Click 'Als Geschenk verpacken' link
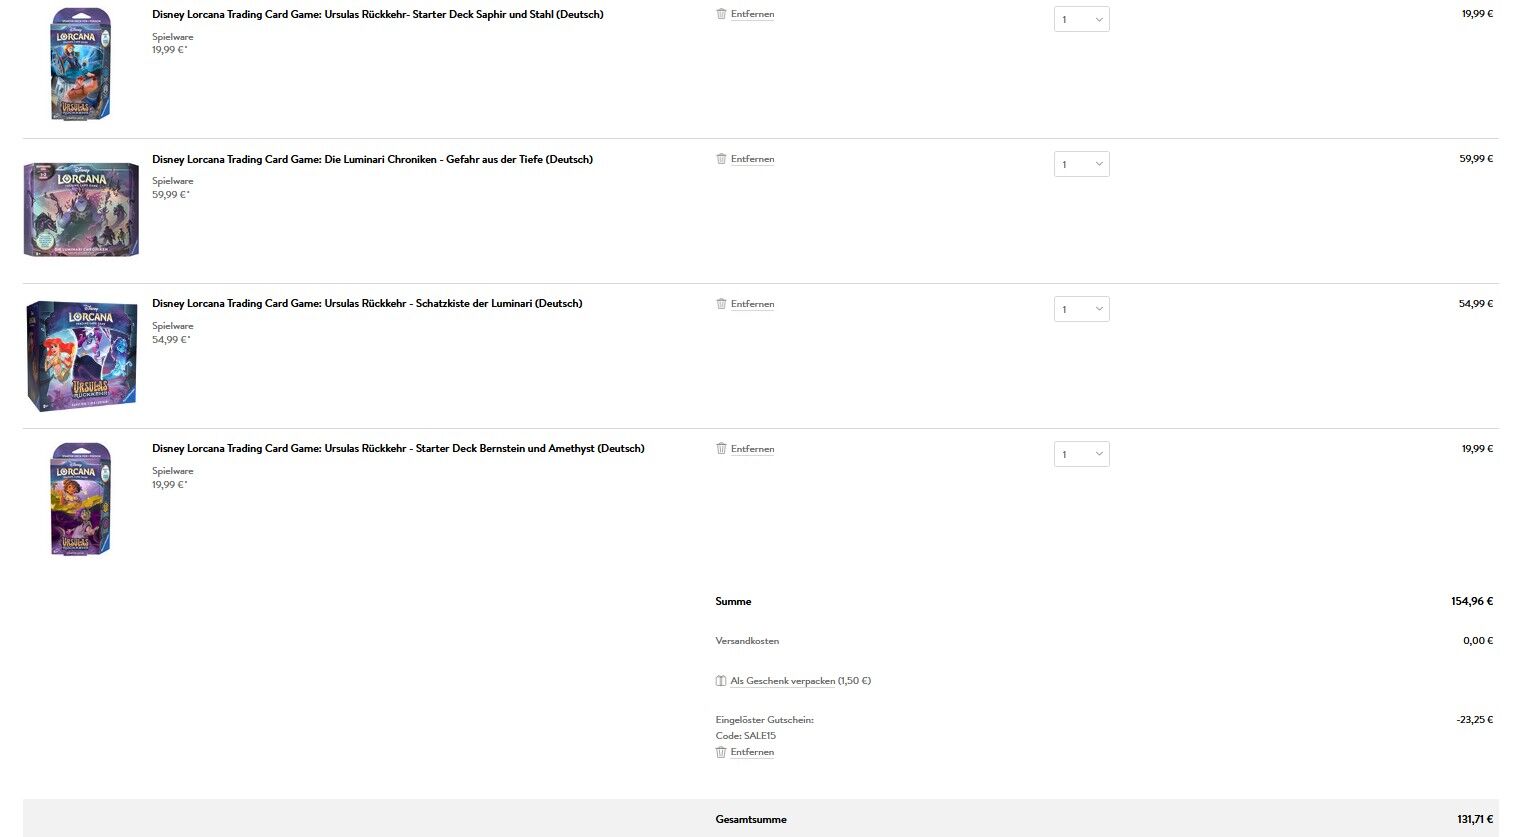Viewport: 1518px width, 837px height. (x=782, y=681)
